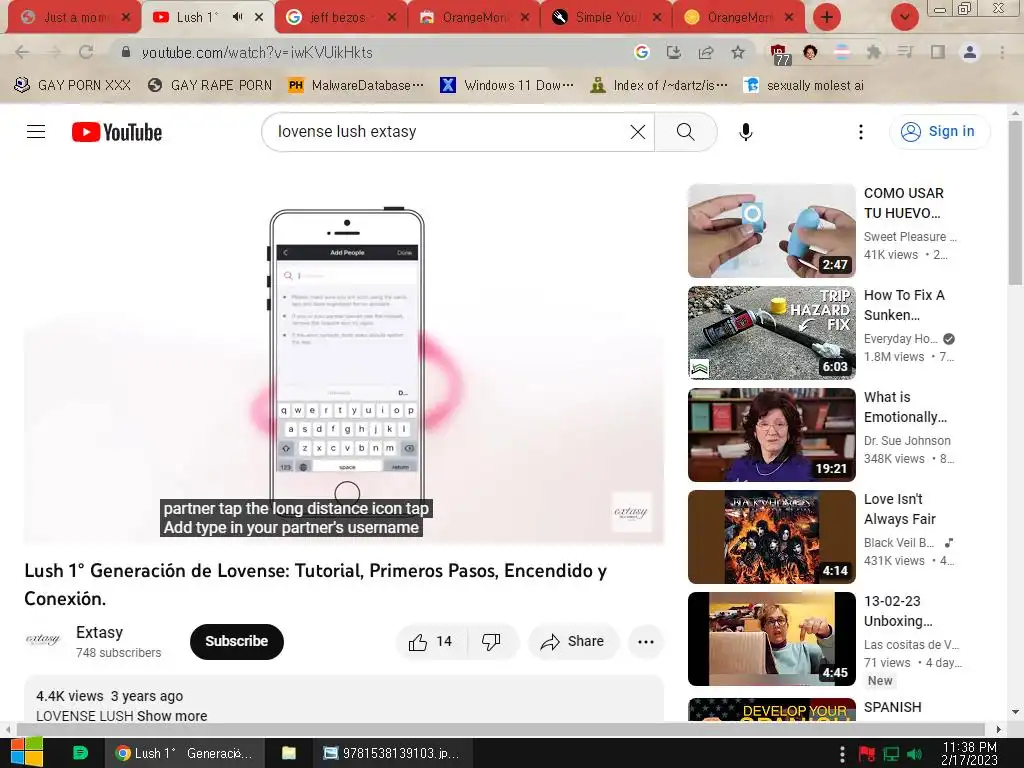Open 'Love Isn't Always Fair' thumbnail
The height and width of the screenshot is (768, 1024).
pyautogui.click(x=771, y=536)
